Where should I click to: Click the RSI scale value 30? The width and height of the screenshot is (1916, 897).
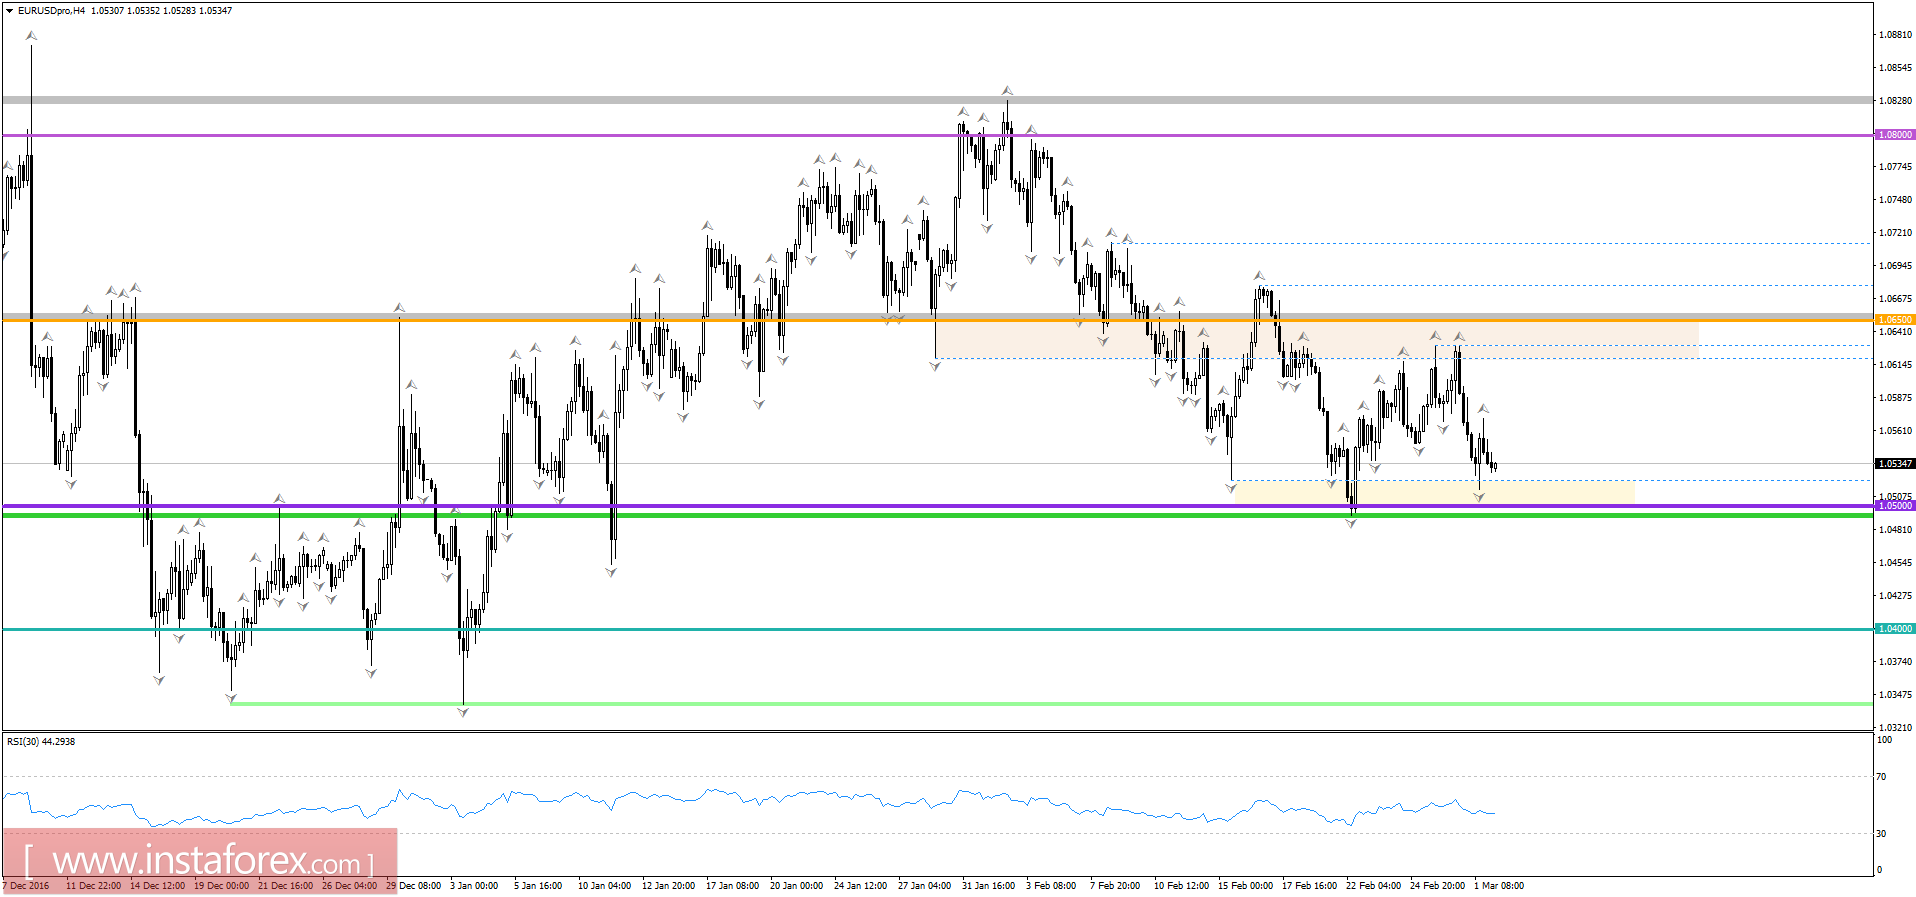[1881, 833]
